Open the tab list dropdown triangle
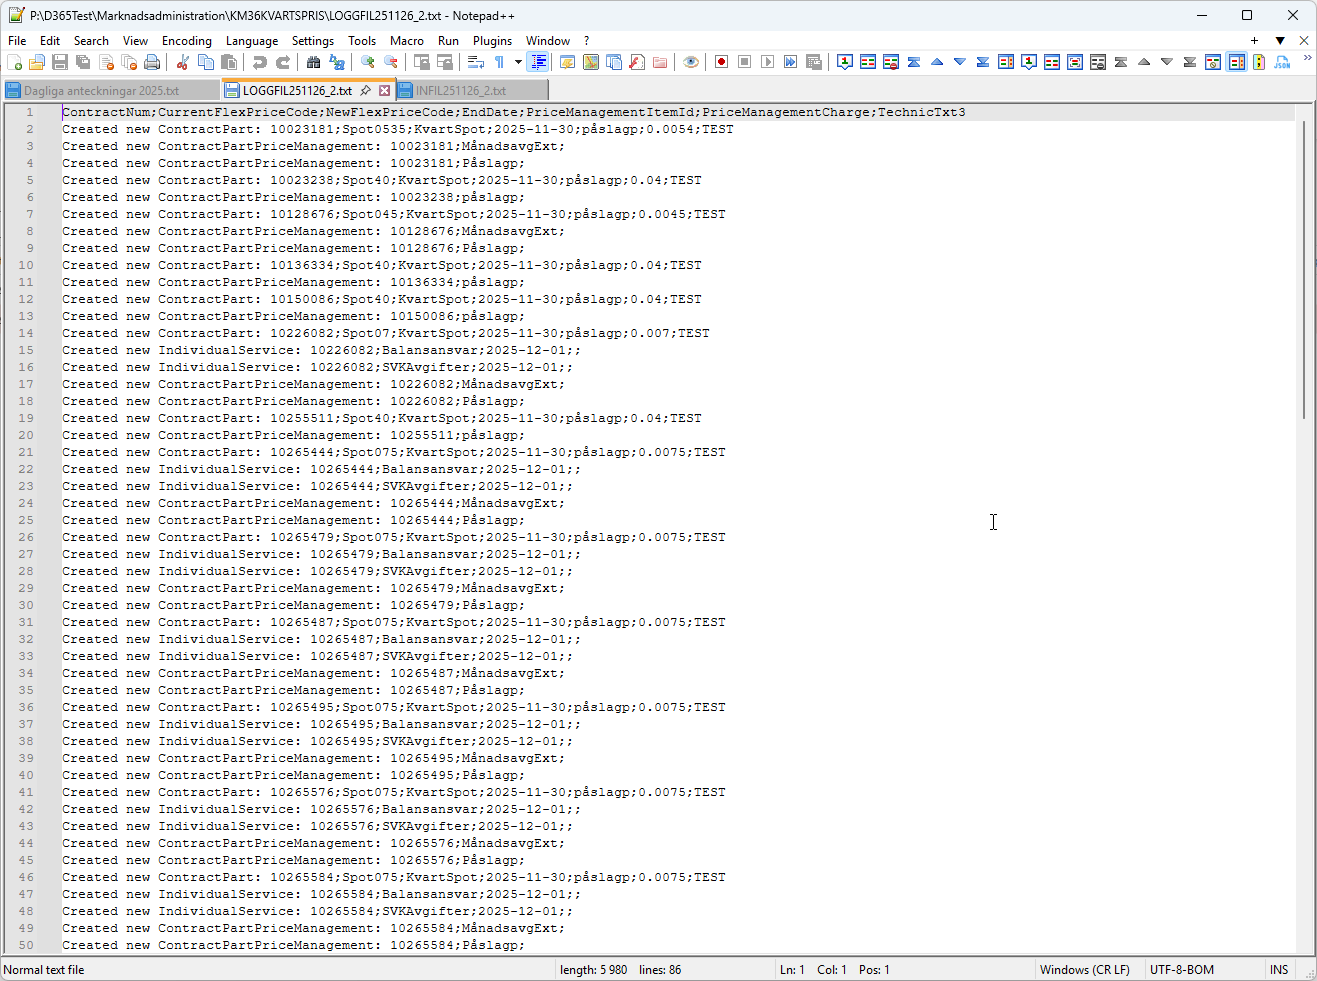 pos(1280,40)
